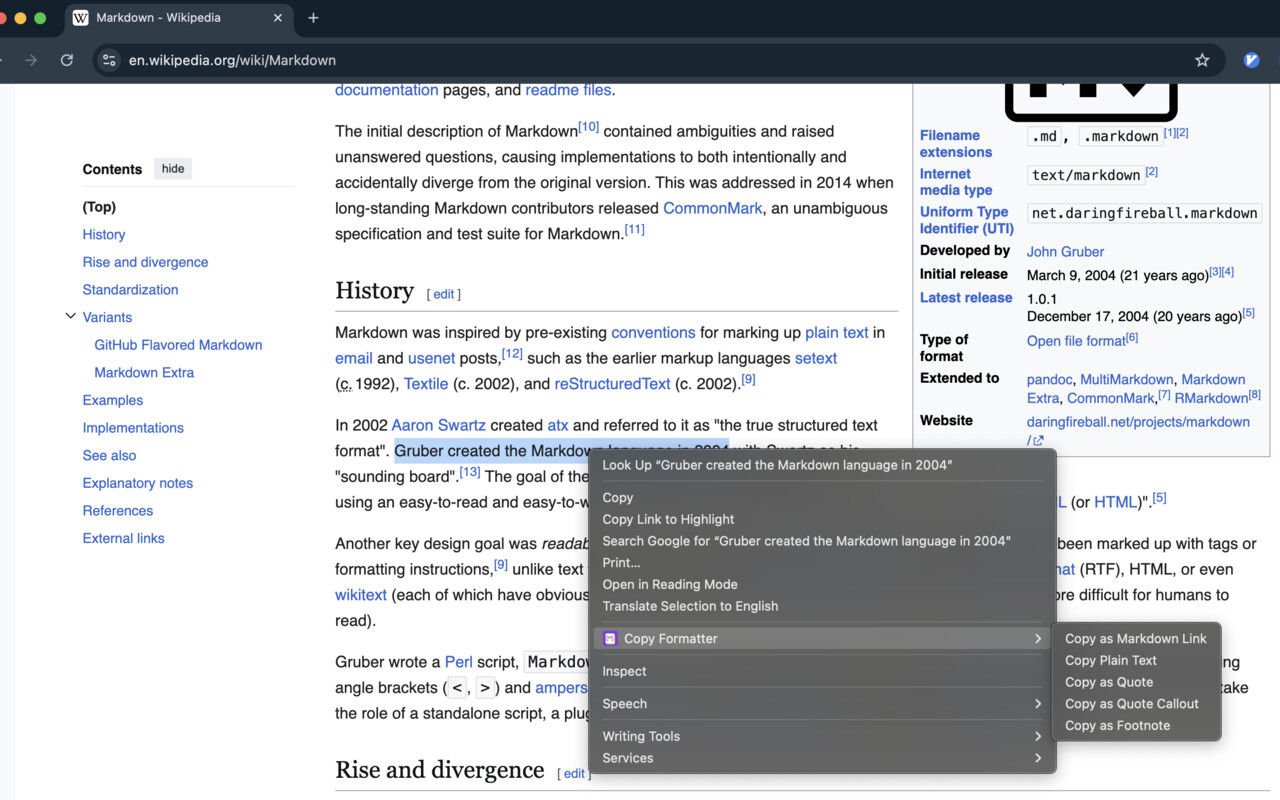Viewport: 1280px width, 800px height.
Task: Open the pandoc link in the infobox
Action: [1050, 380]
